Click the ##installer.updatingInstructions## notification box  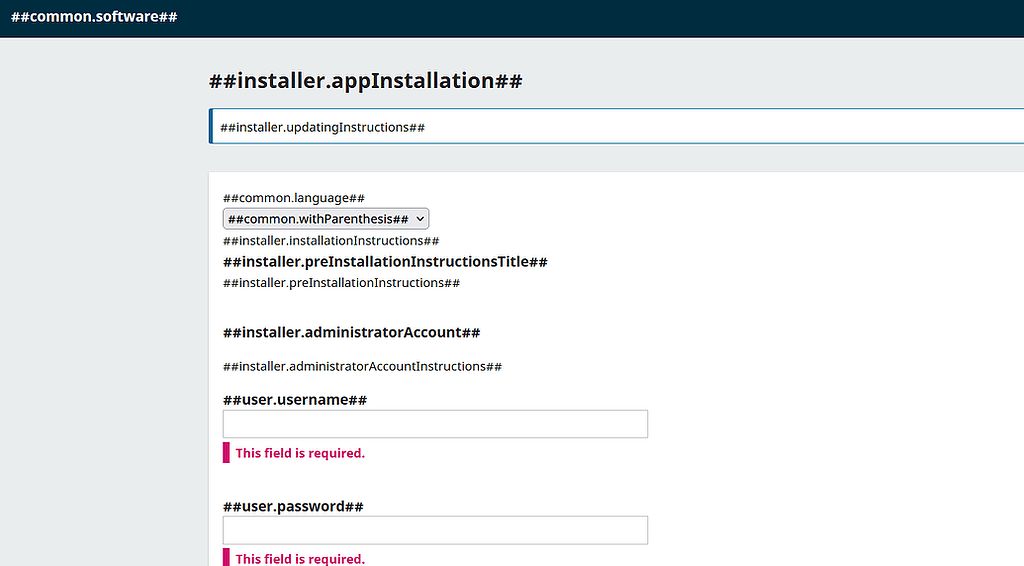pyautogui.click(x=616, y=126)
